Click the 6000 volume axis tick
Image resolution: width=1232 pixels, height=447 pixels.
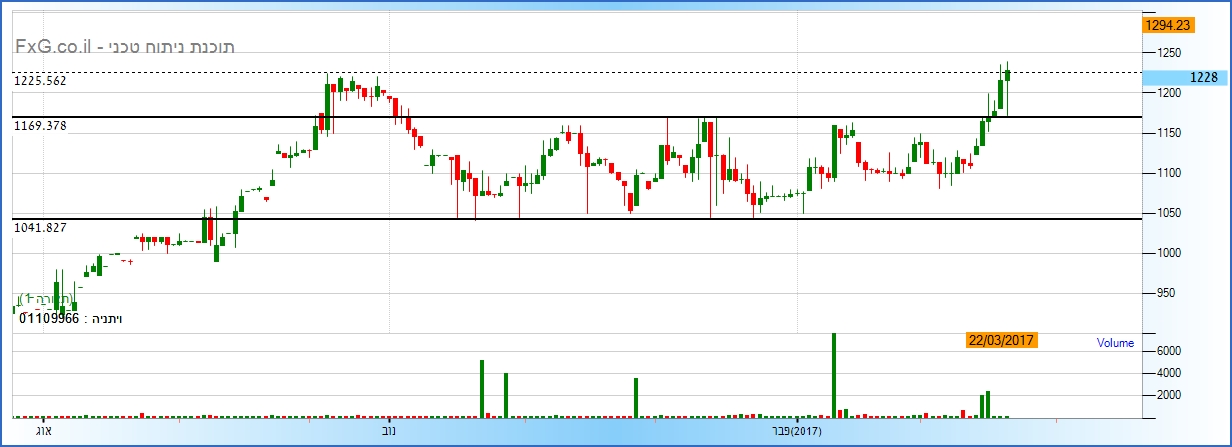(1170, 351)
